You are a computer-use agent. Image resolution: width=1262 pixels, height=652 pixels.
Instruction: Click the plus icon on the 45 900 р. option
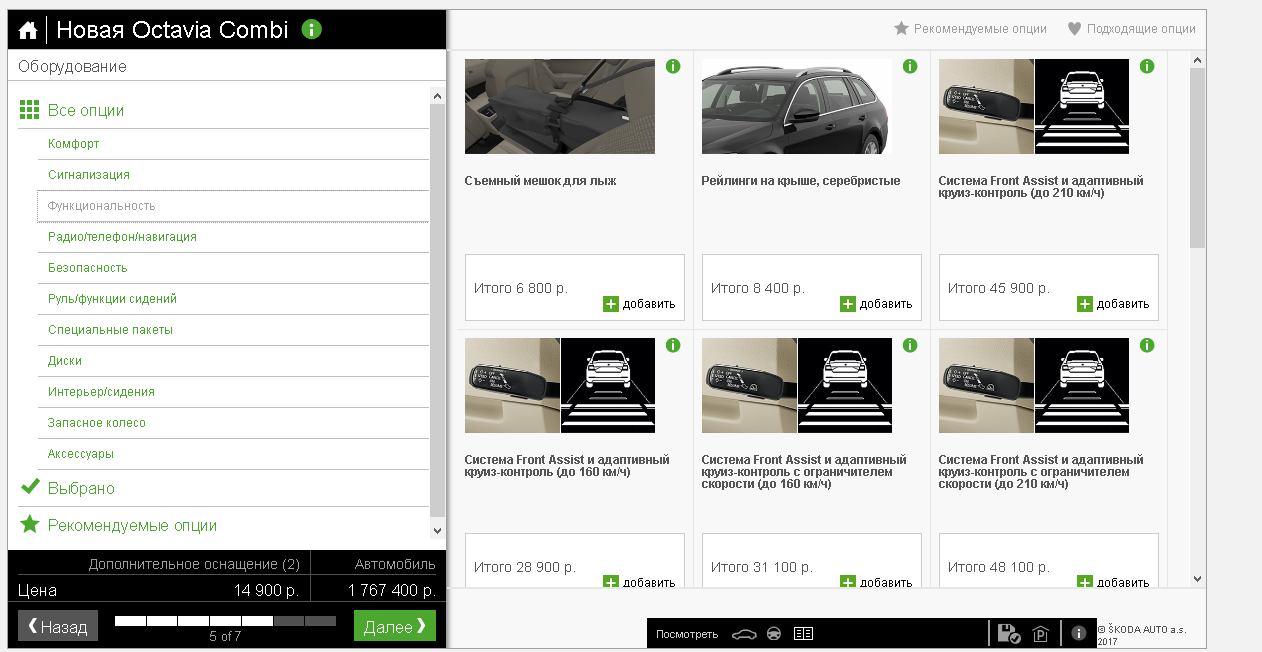1085,304
